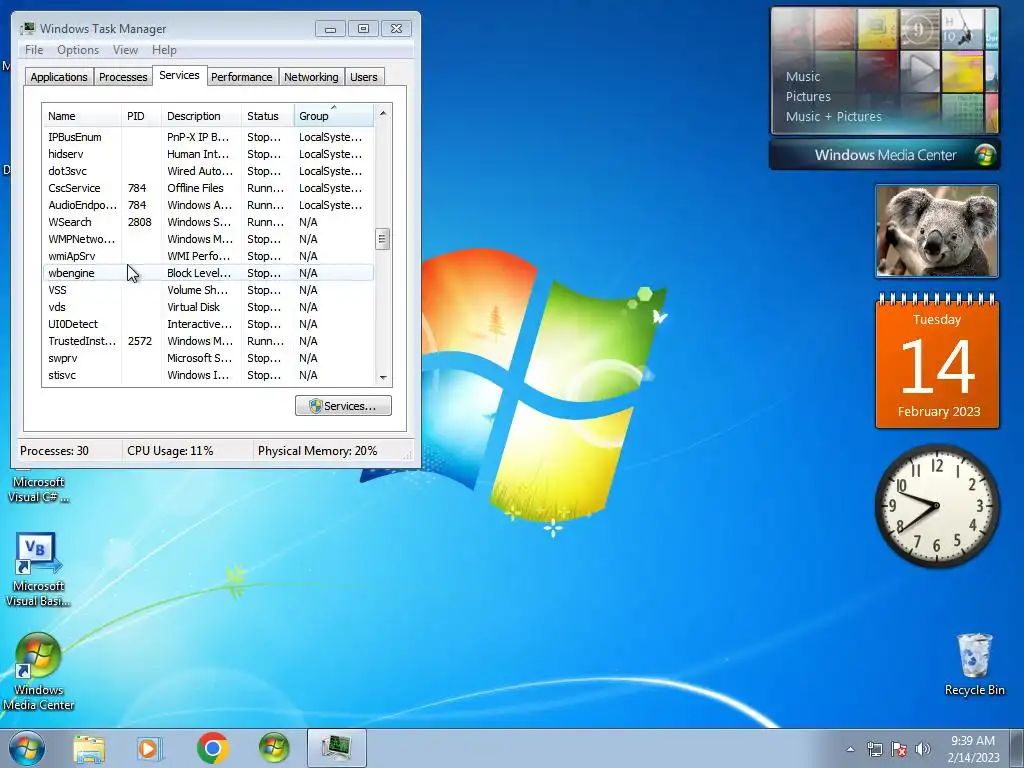
Task: Click the taskbar clock showing 9:39 AM
Action: click(973, 749)
